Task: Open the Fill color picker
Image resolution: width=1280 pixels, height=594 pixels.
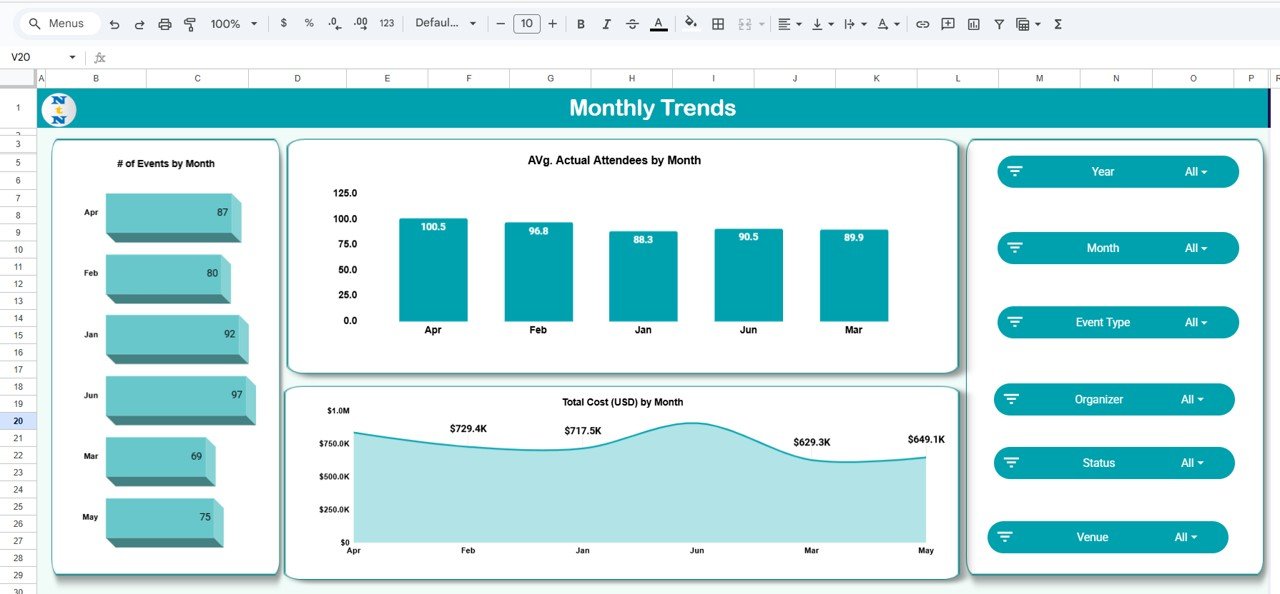Action: [x=691, y=24]
